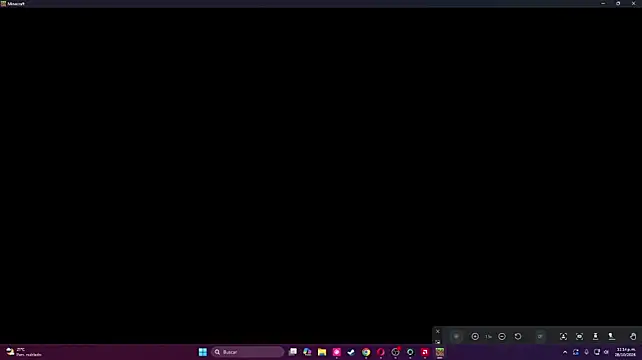Image resolution: width=642 pixels, height=360 pixels.
Task: Open File Explorer from the taskbar
Action: (x=322, y=352)
